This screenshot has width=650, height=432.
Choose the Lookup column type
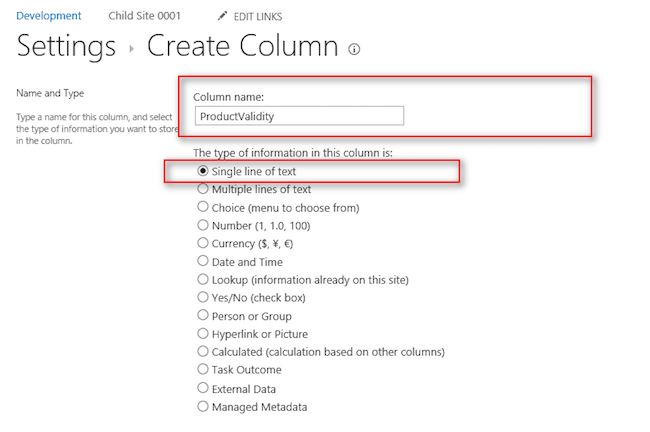[x=204, y=279]
